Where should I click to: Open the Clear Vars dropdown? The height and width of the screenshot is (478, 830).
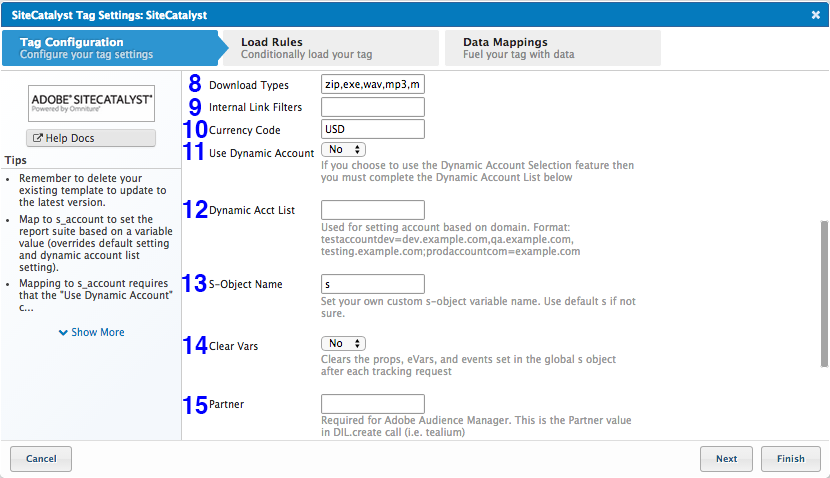click(x=343, y=343)
